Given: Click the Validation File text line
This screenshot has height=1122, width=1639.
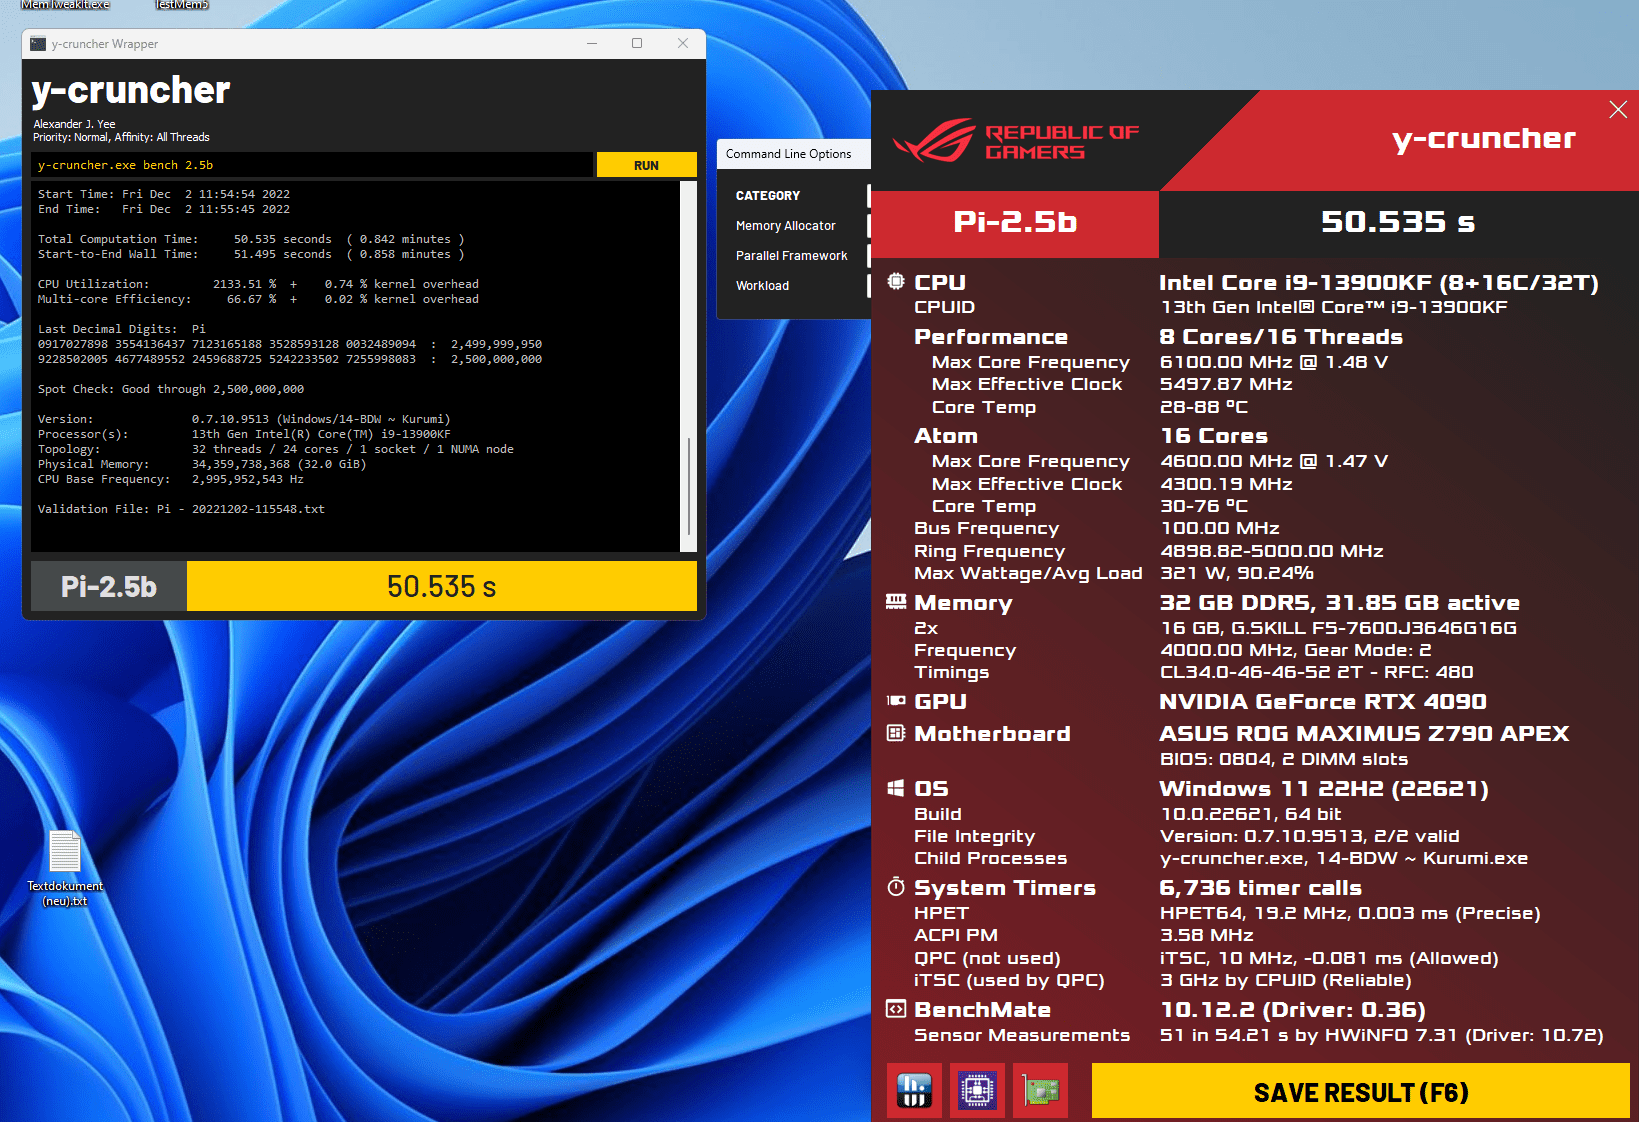Looking at the screenshot, I should click(x=181, y=509).
